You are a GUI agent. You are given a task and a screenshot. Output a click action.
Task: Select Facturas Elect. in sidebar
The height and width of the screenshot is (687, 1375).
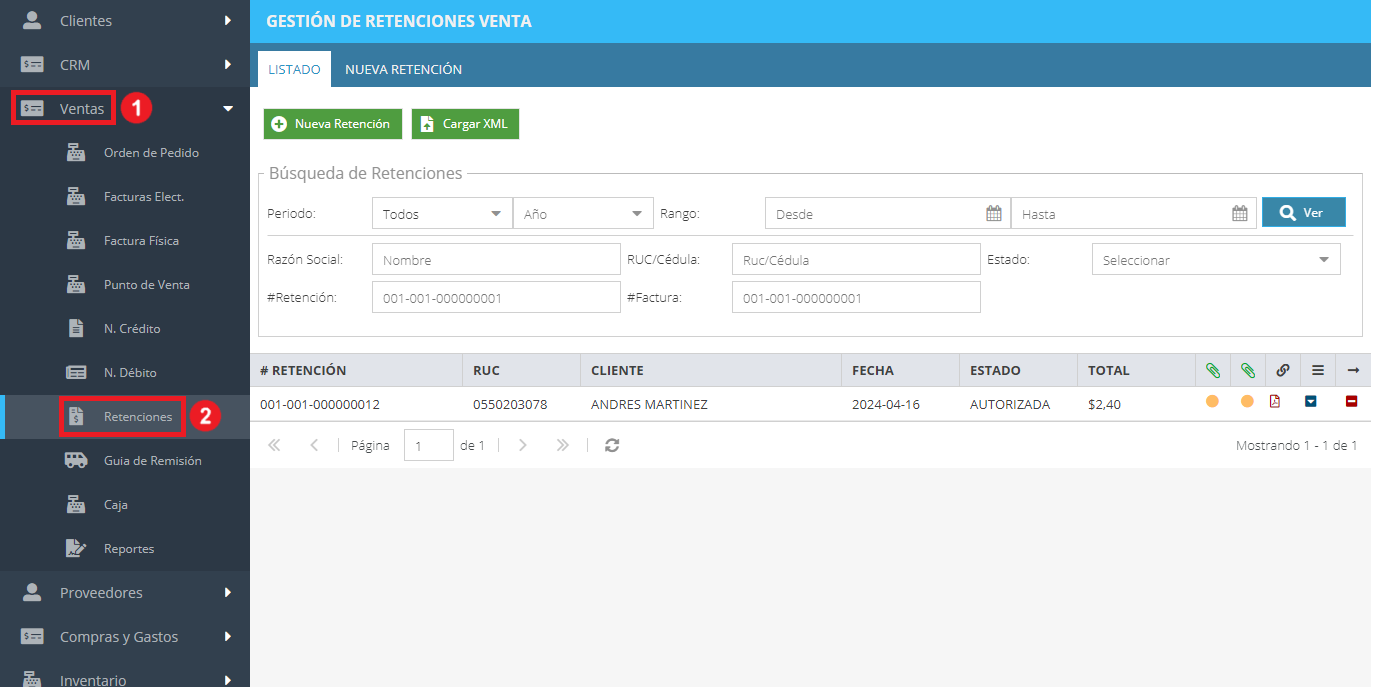click(144, 197)
